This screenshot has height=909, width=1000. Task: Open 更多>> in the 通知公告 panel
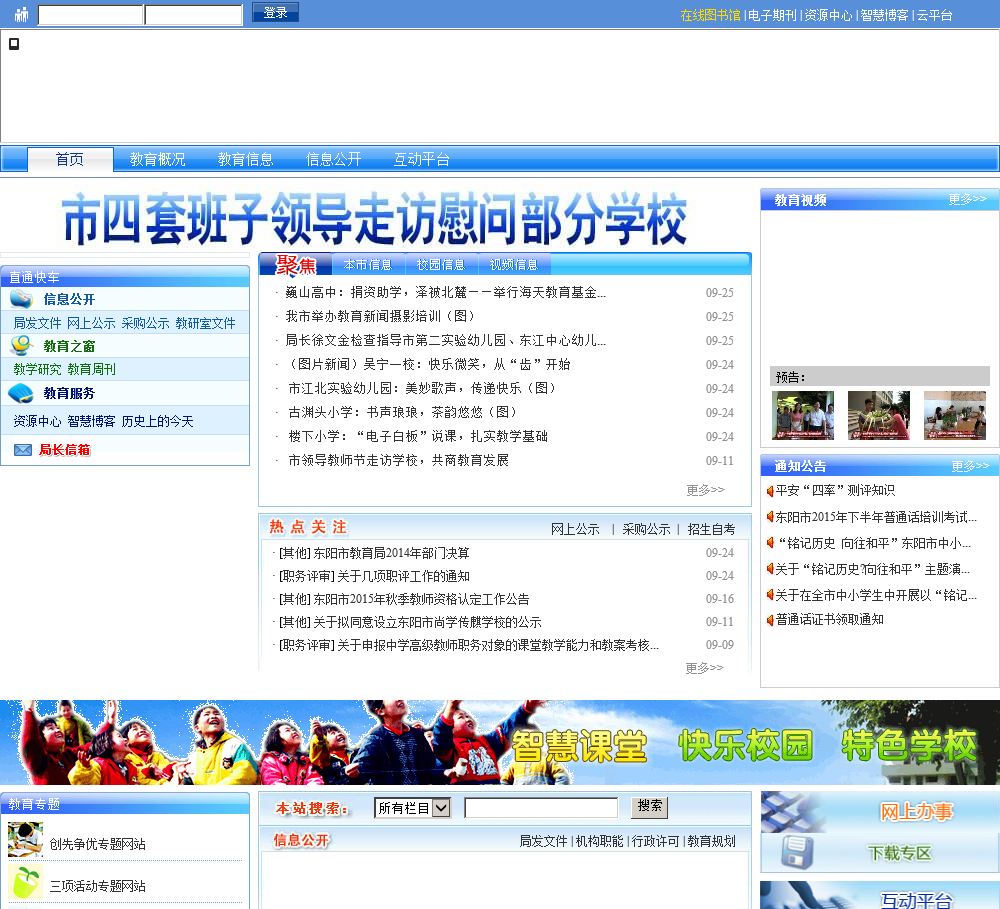(970, 466)
